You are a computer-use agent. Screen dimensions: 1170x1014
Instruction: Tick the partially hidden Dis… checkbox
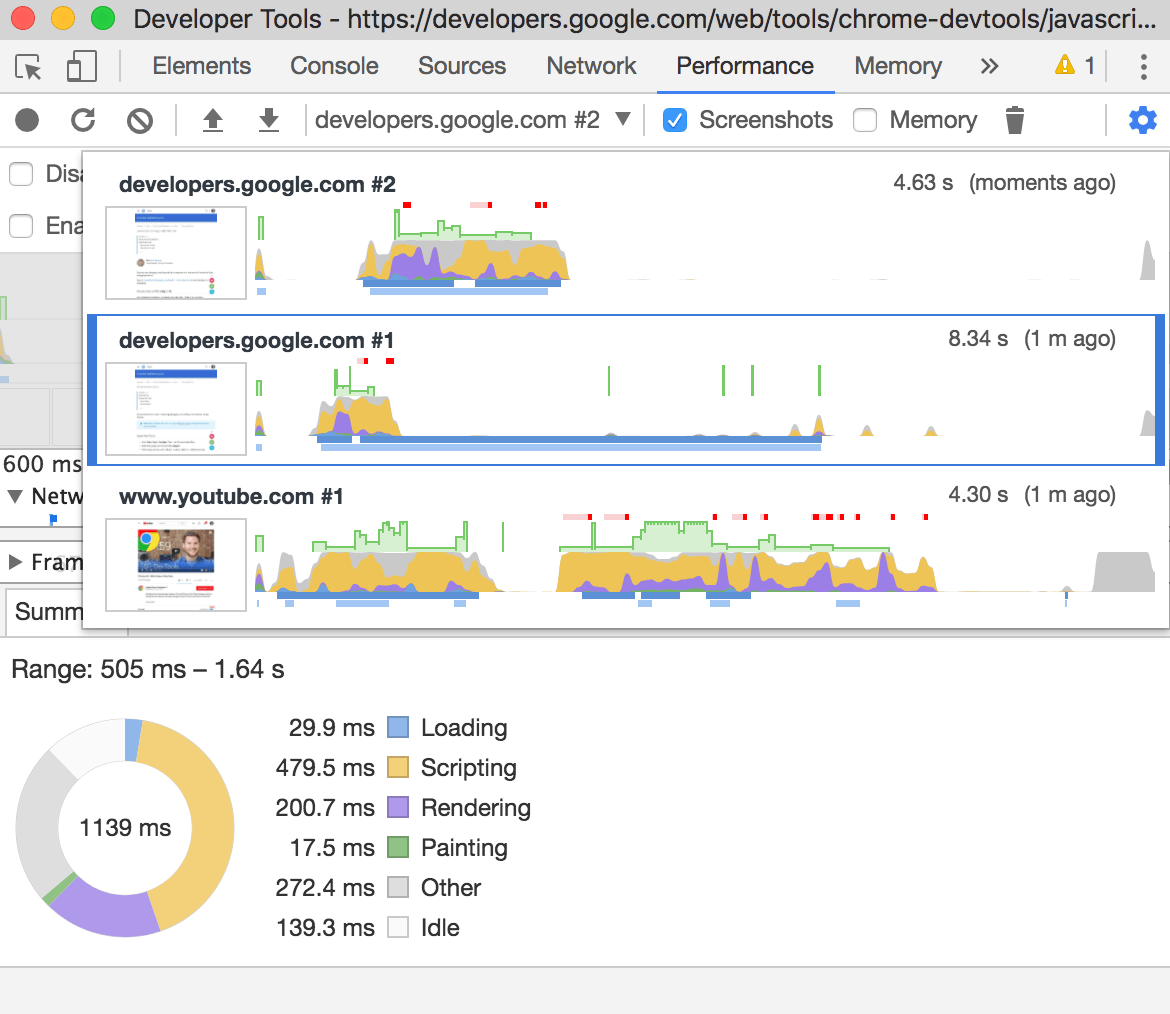pyautogui.click(x=21, y=174)
